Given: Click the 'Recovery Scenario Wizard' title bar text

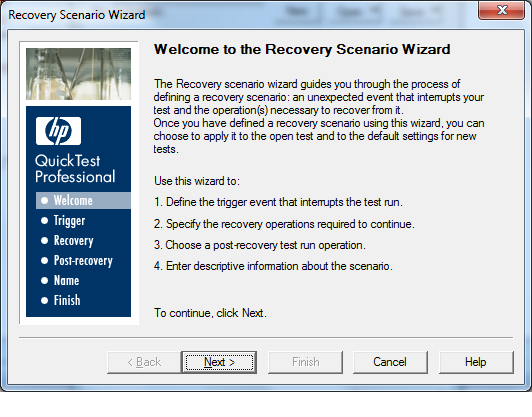Looking at the screenshot, I should (77, 15).
